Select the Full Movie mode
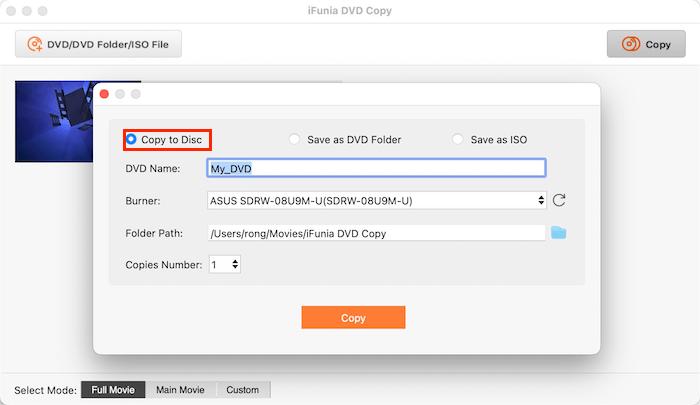This screenshot has width=700, height=405. pos(113,390)
